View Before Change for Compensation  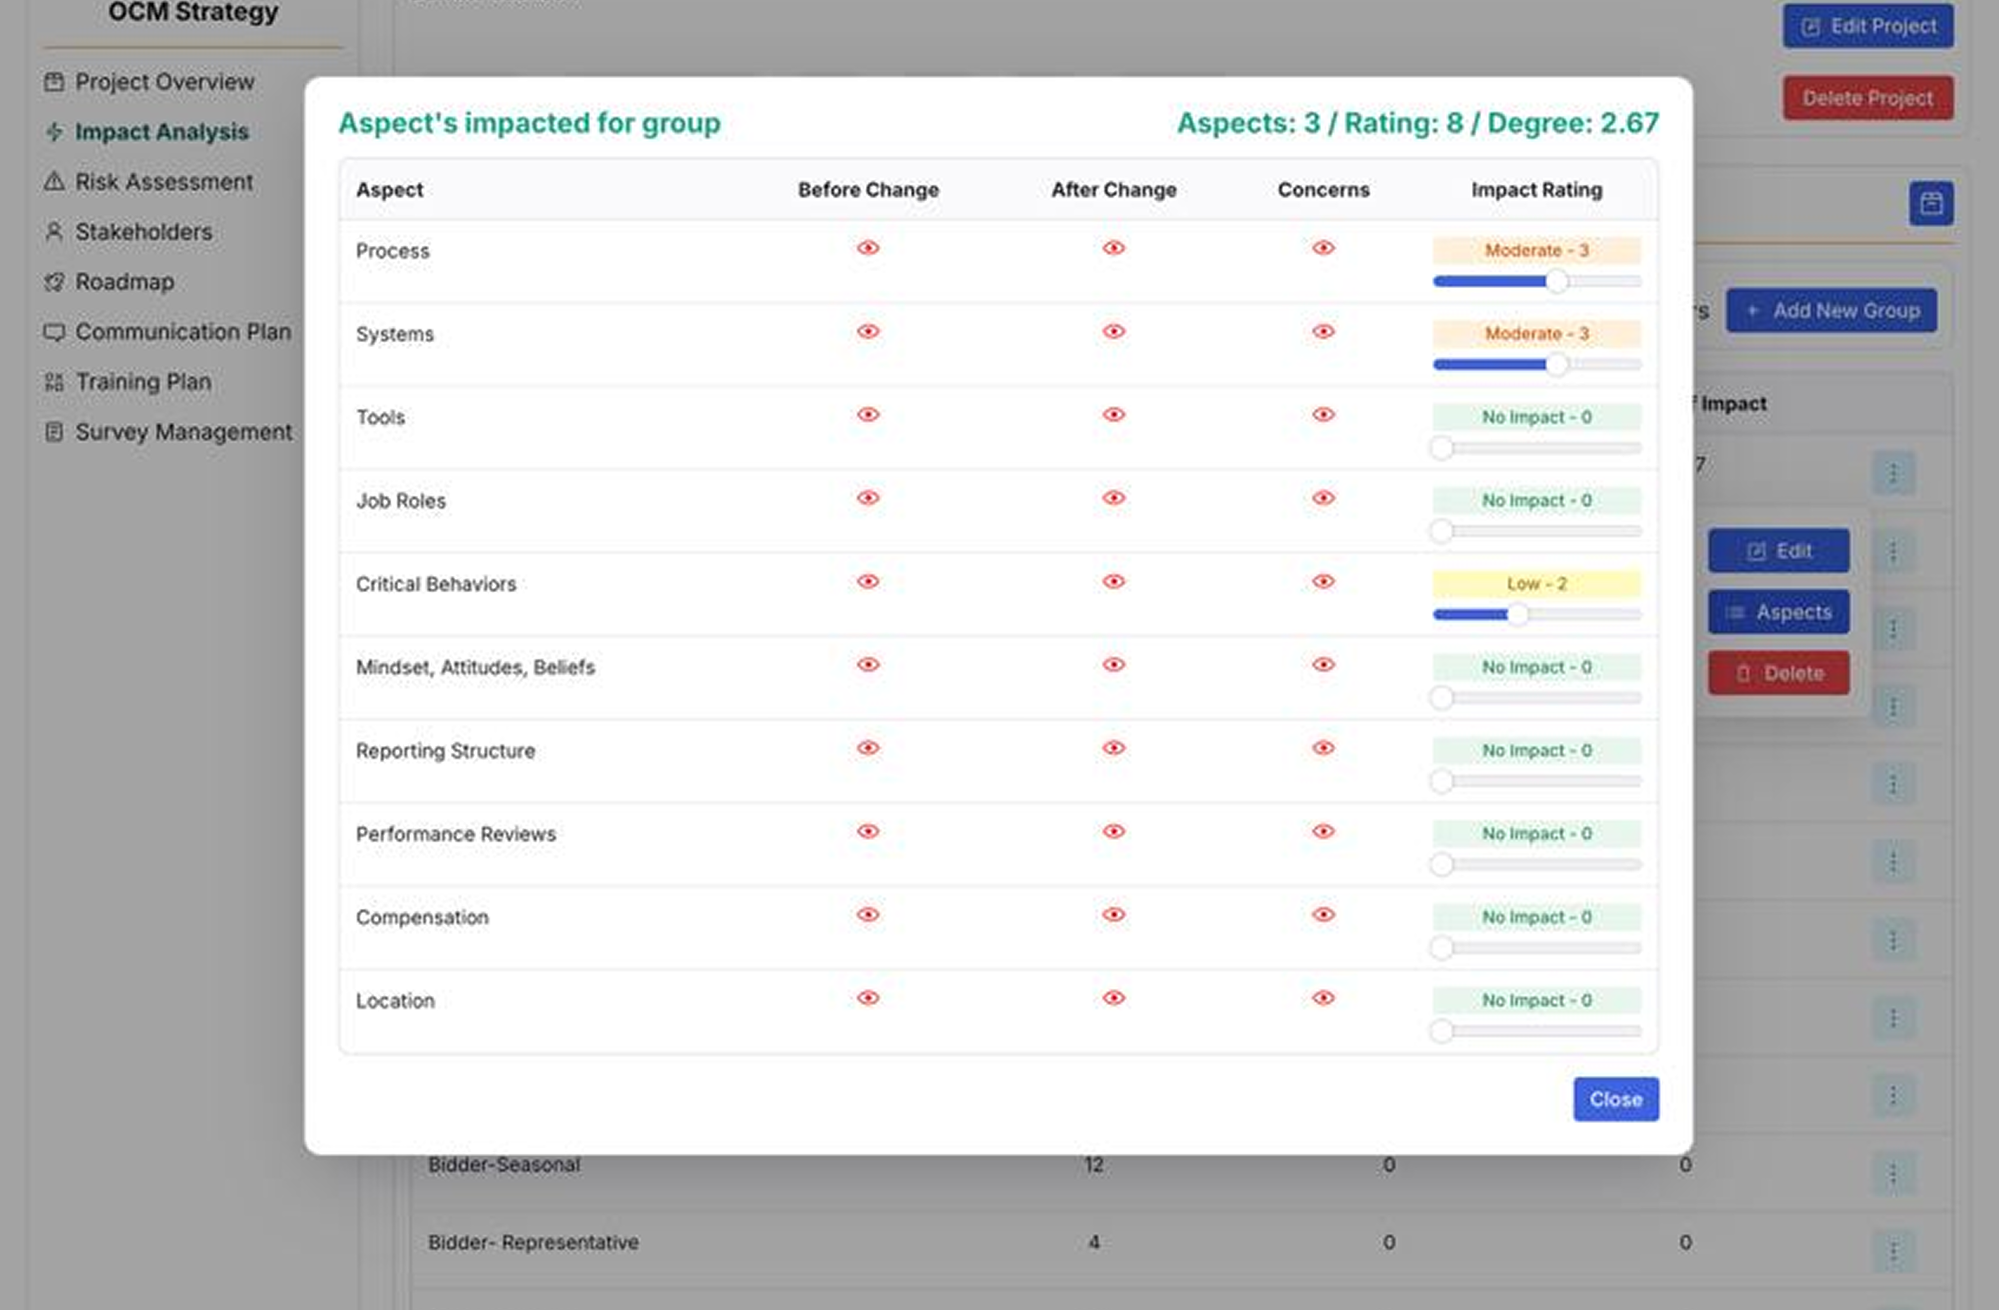(868, 915)
